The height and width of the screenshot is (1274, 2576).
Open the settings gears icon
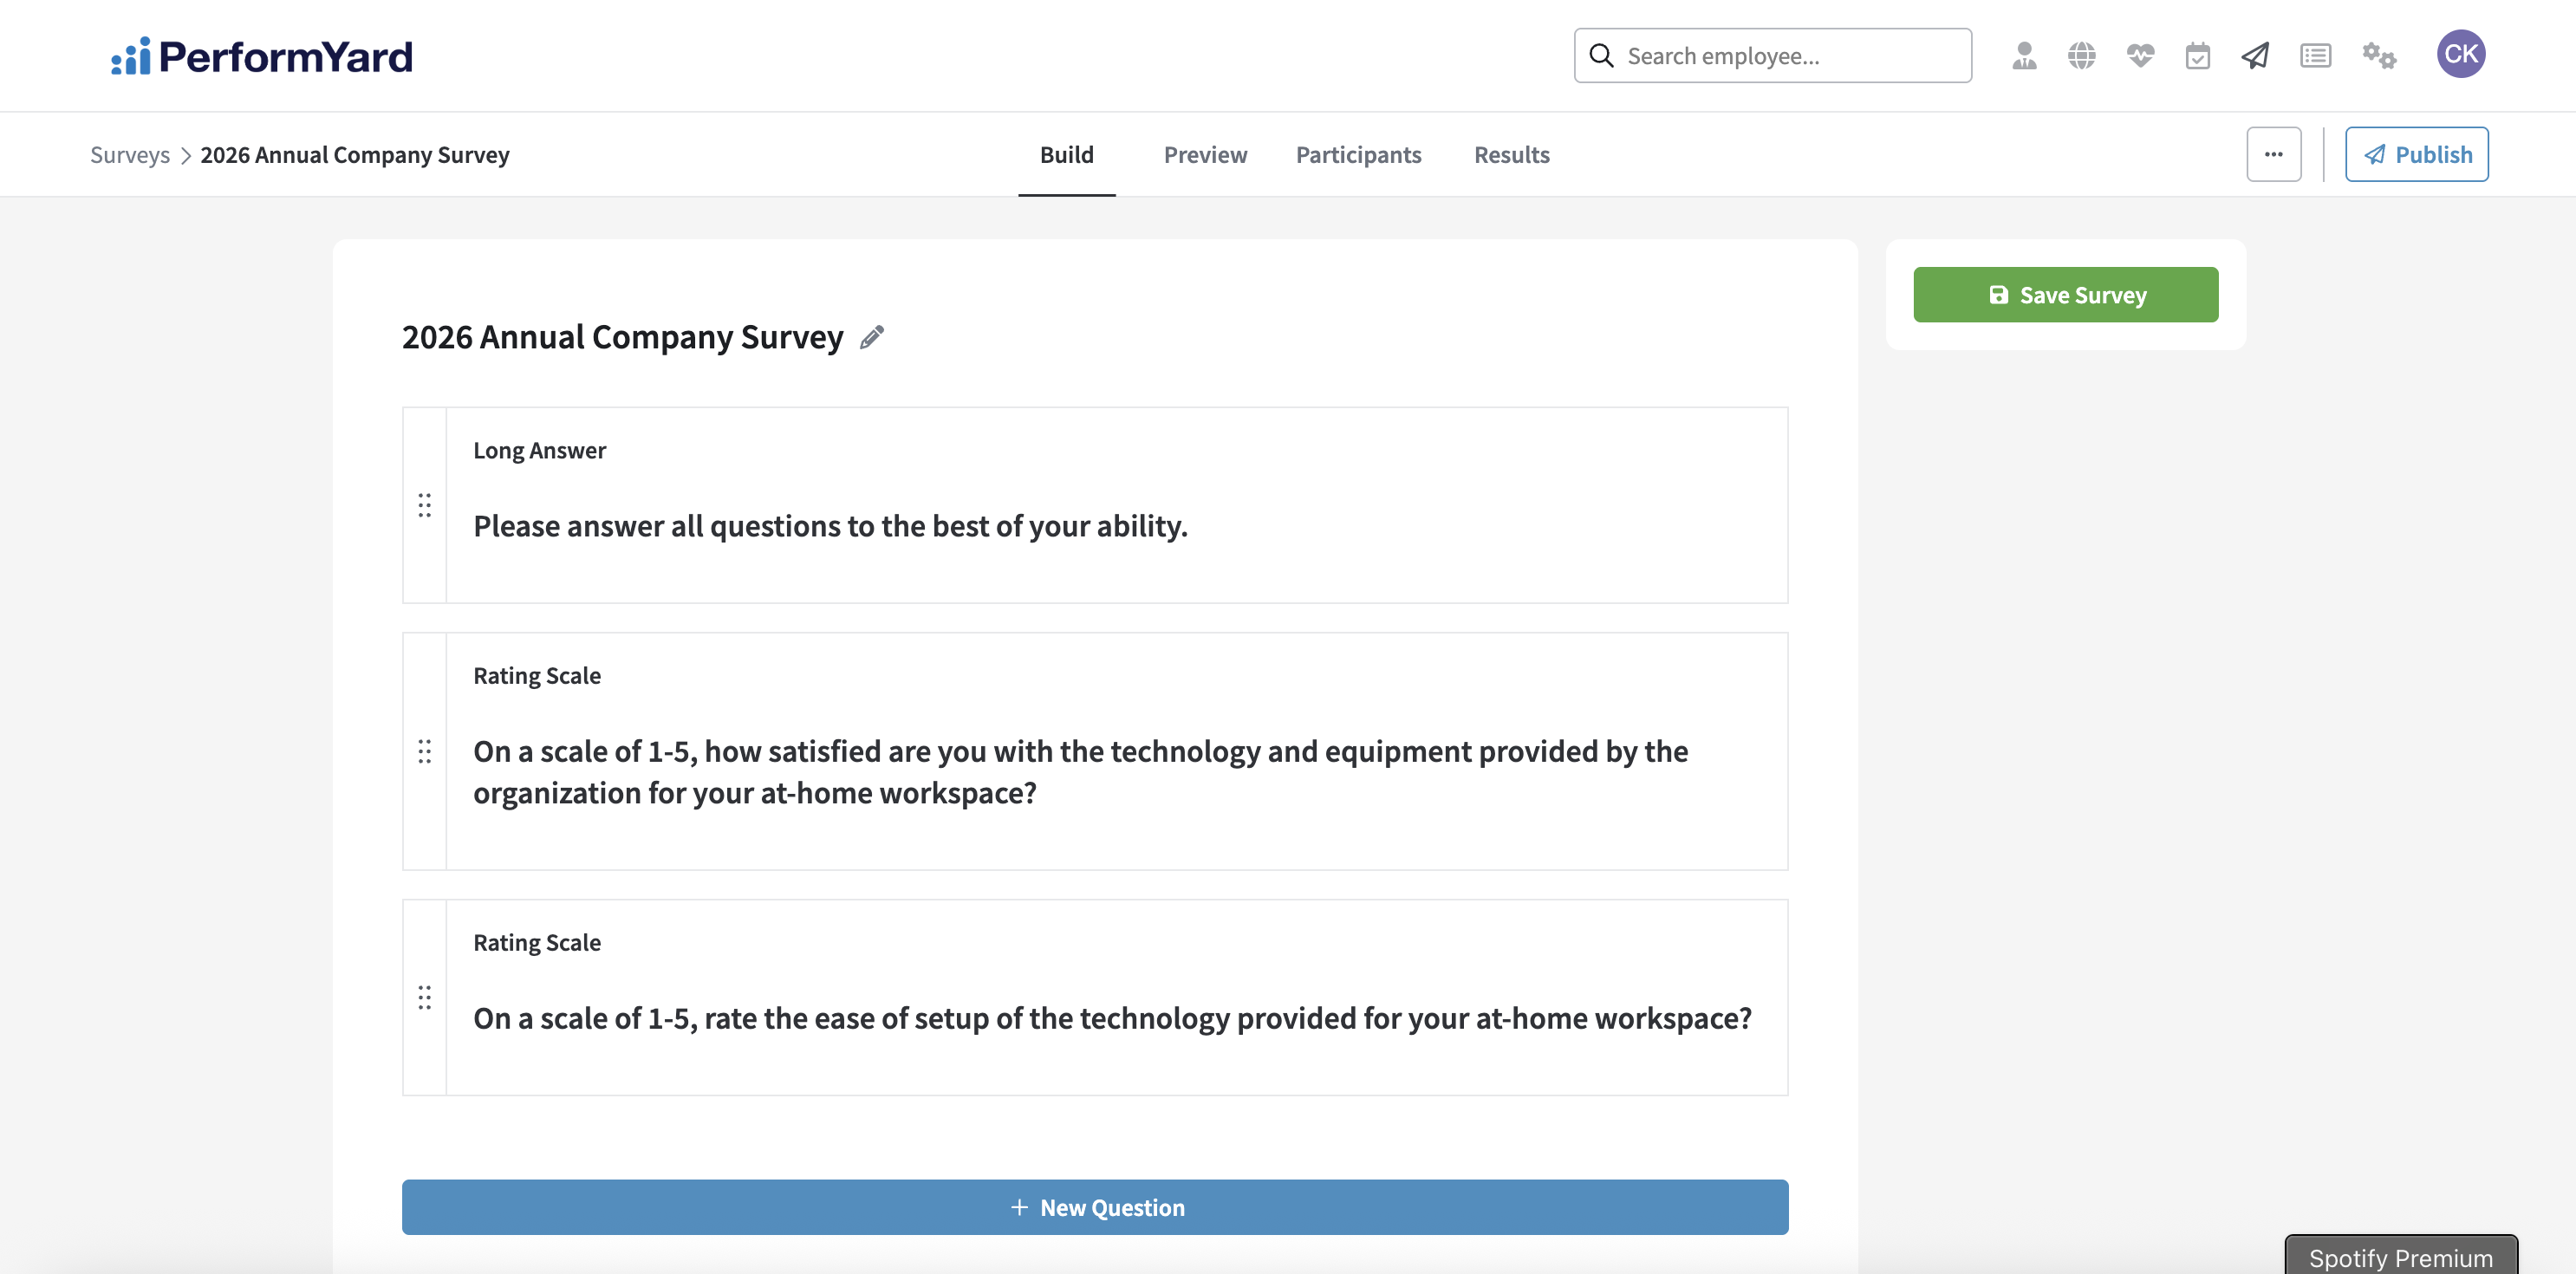coord(2379,56)
